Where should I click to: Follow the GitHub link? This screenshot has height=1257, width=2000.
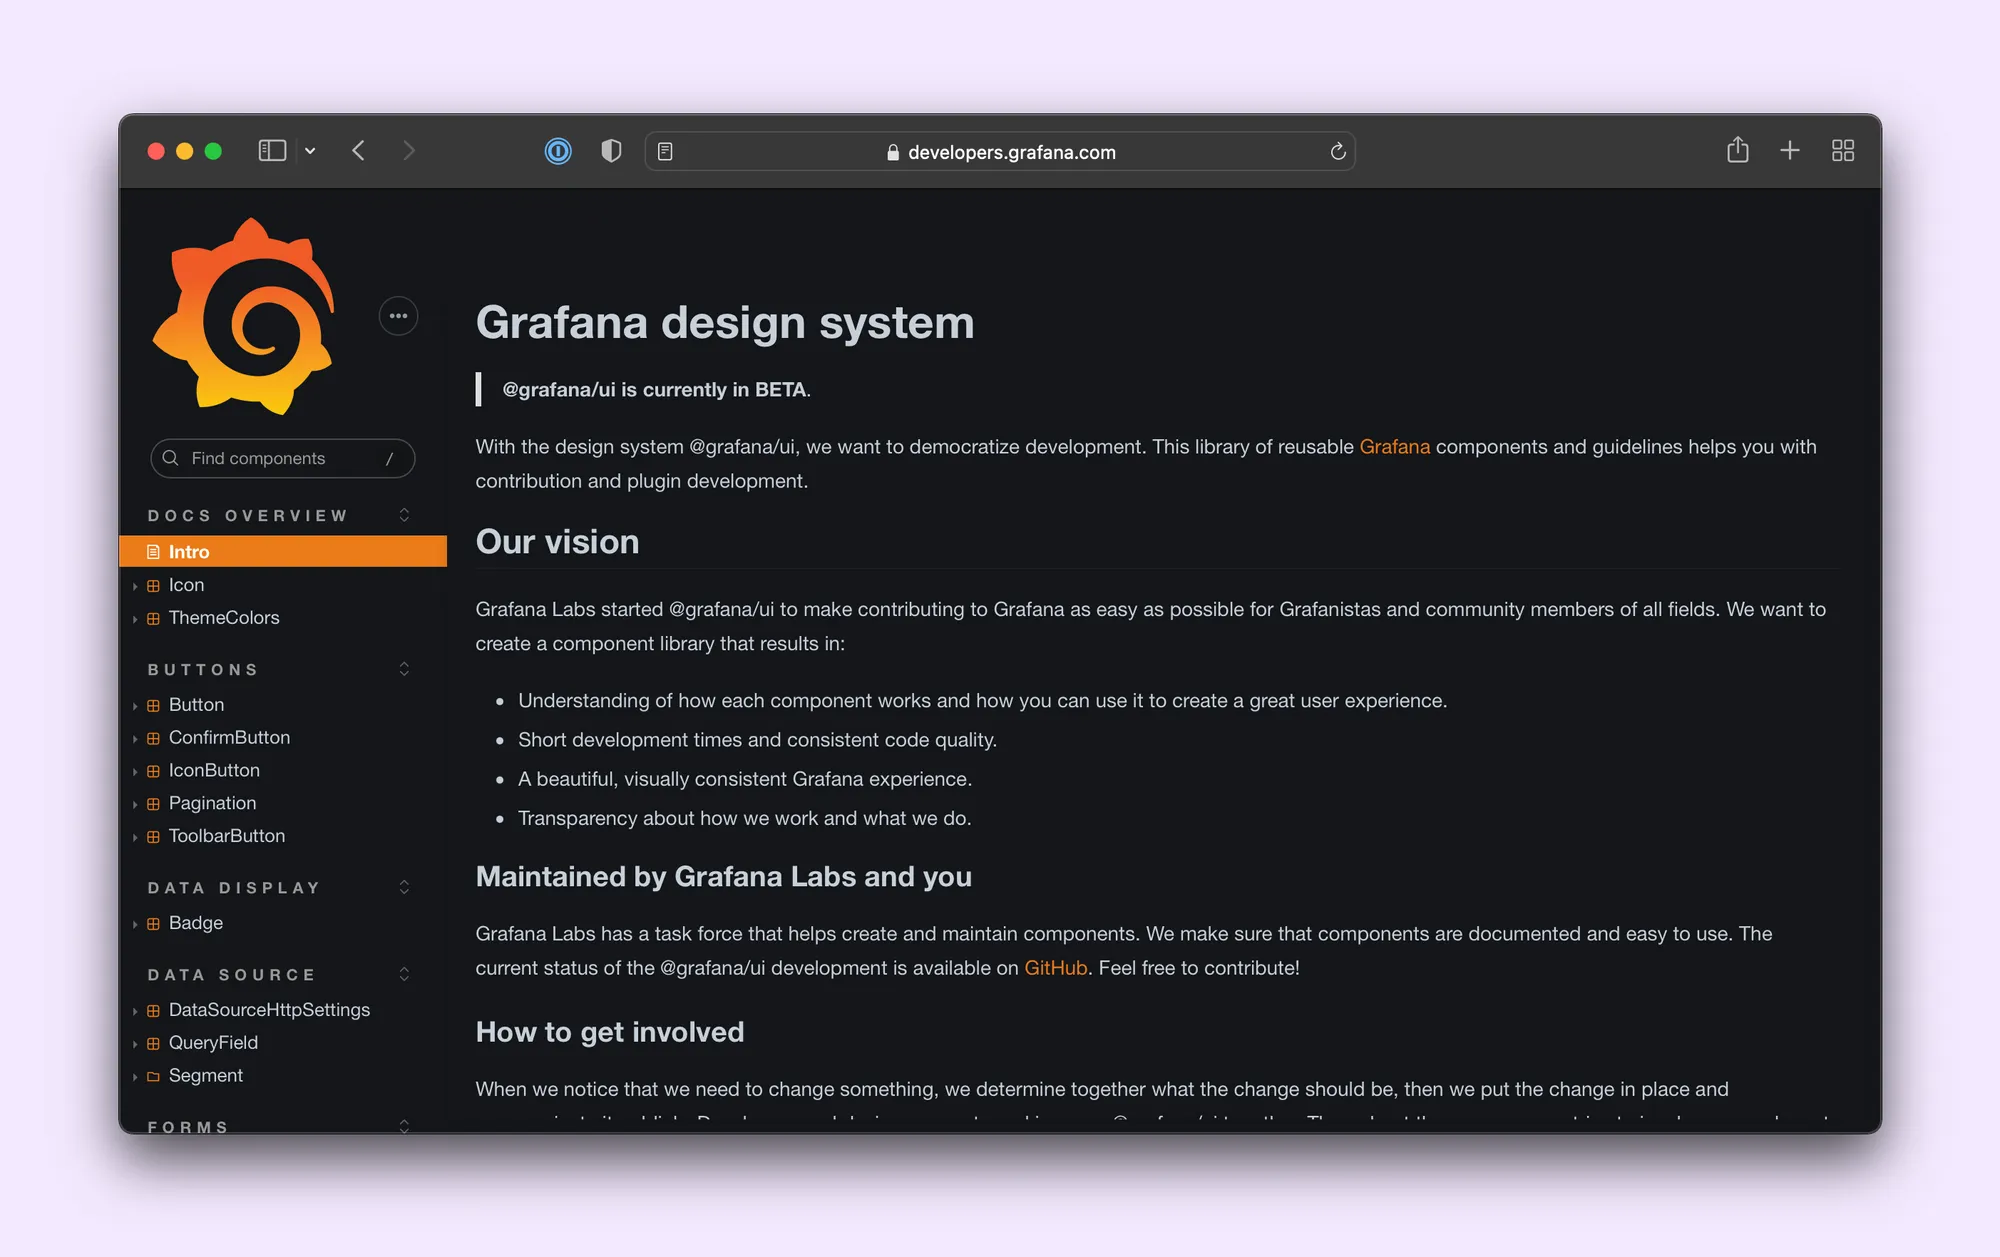point(1055,968)
